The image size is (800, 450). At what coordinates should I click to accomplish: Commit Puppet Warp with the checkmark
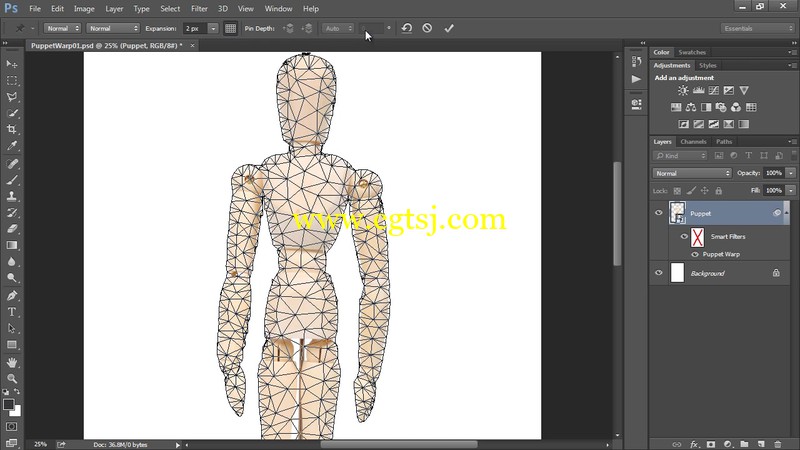pos(449,29)
